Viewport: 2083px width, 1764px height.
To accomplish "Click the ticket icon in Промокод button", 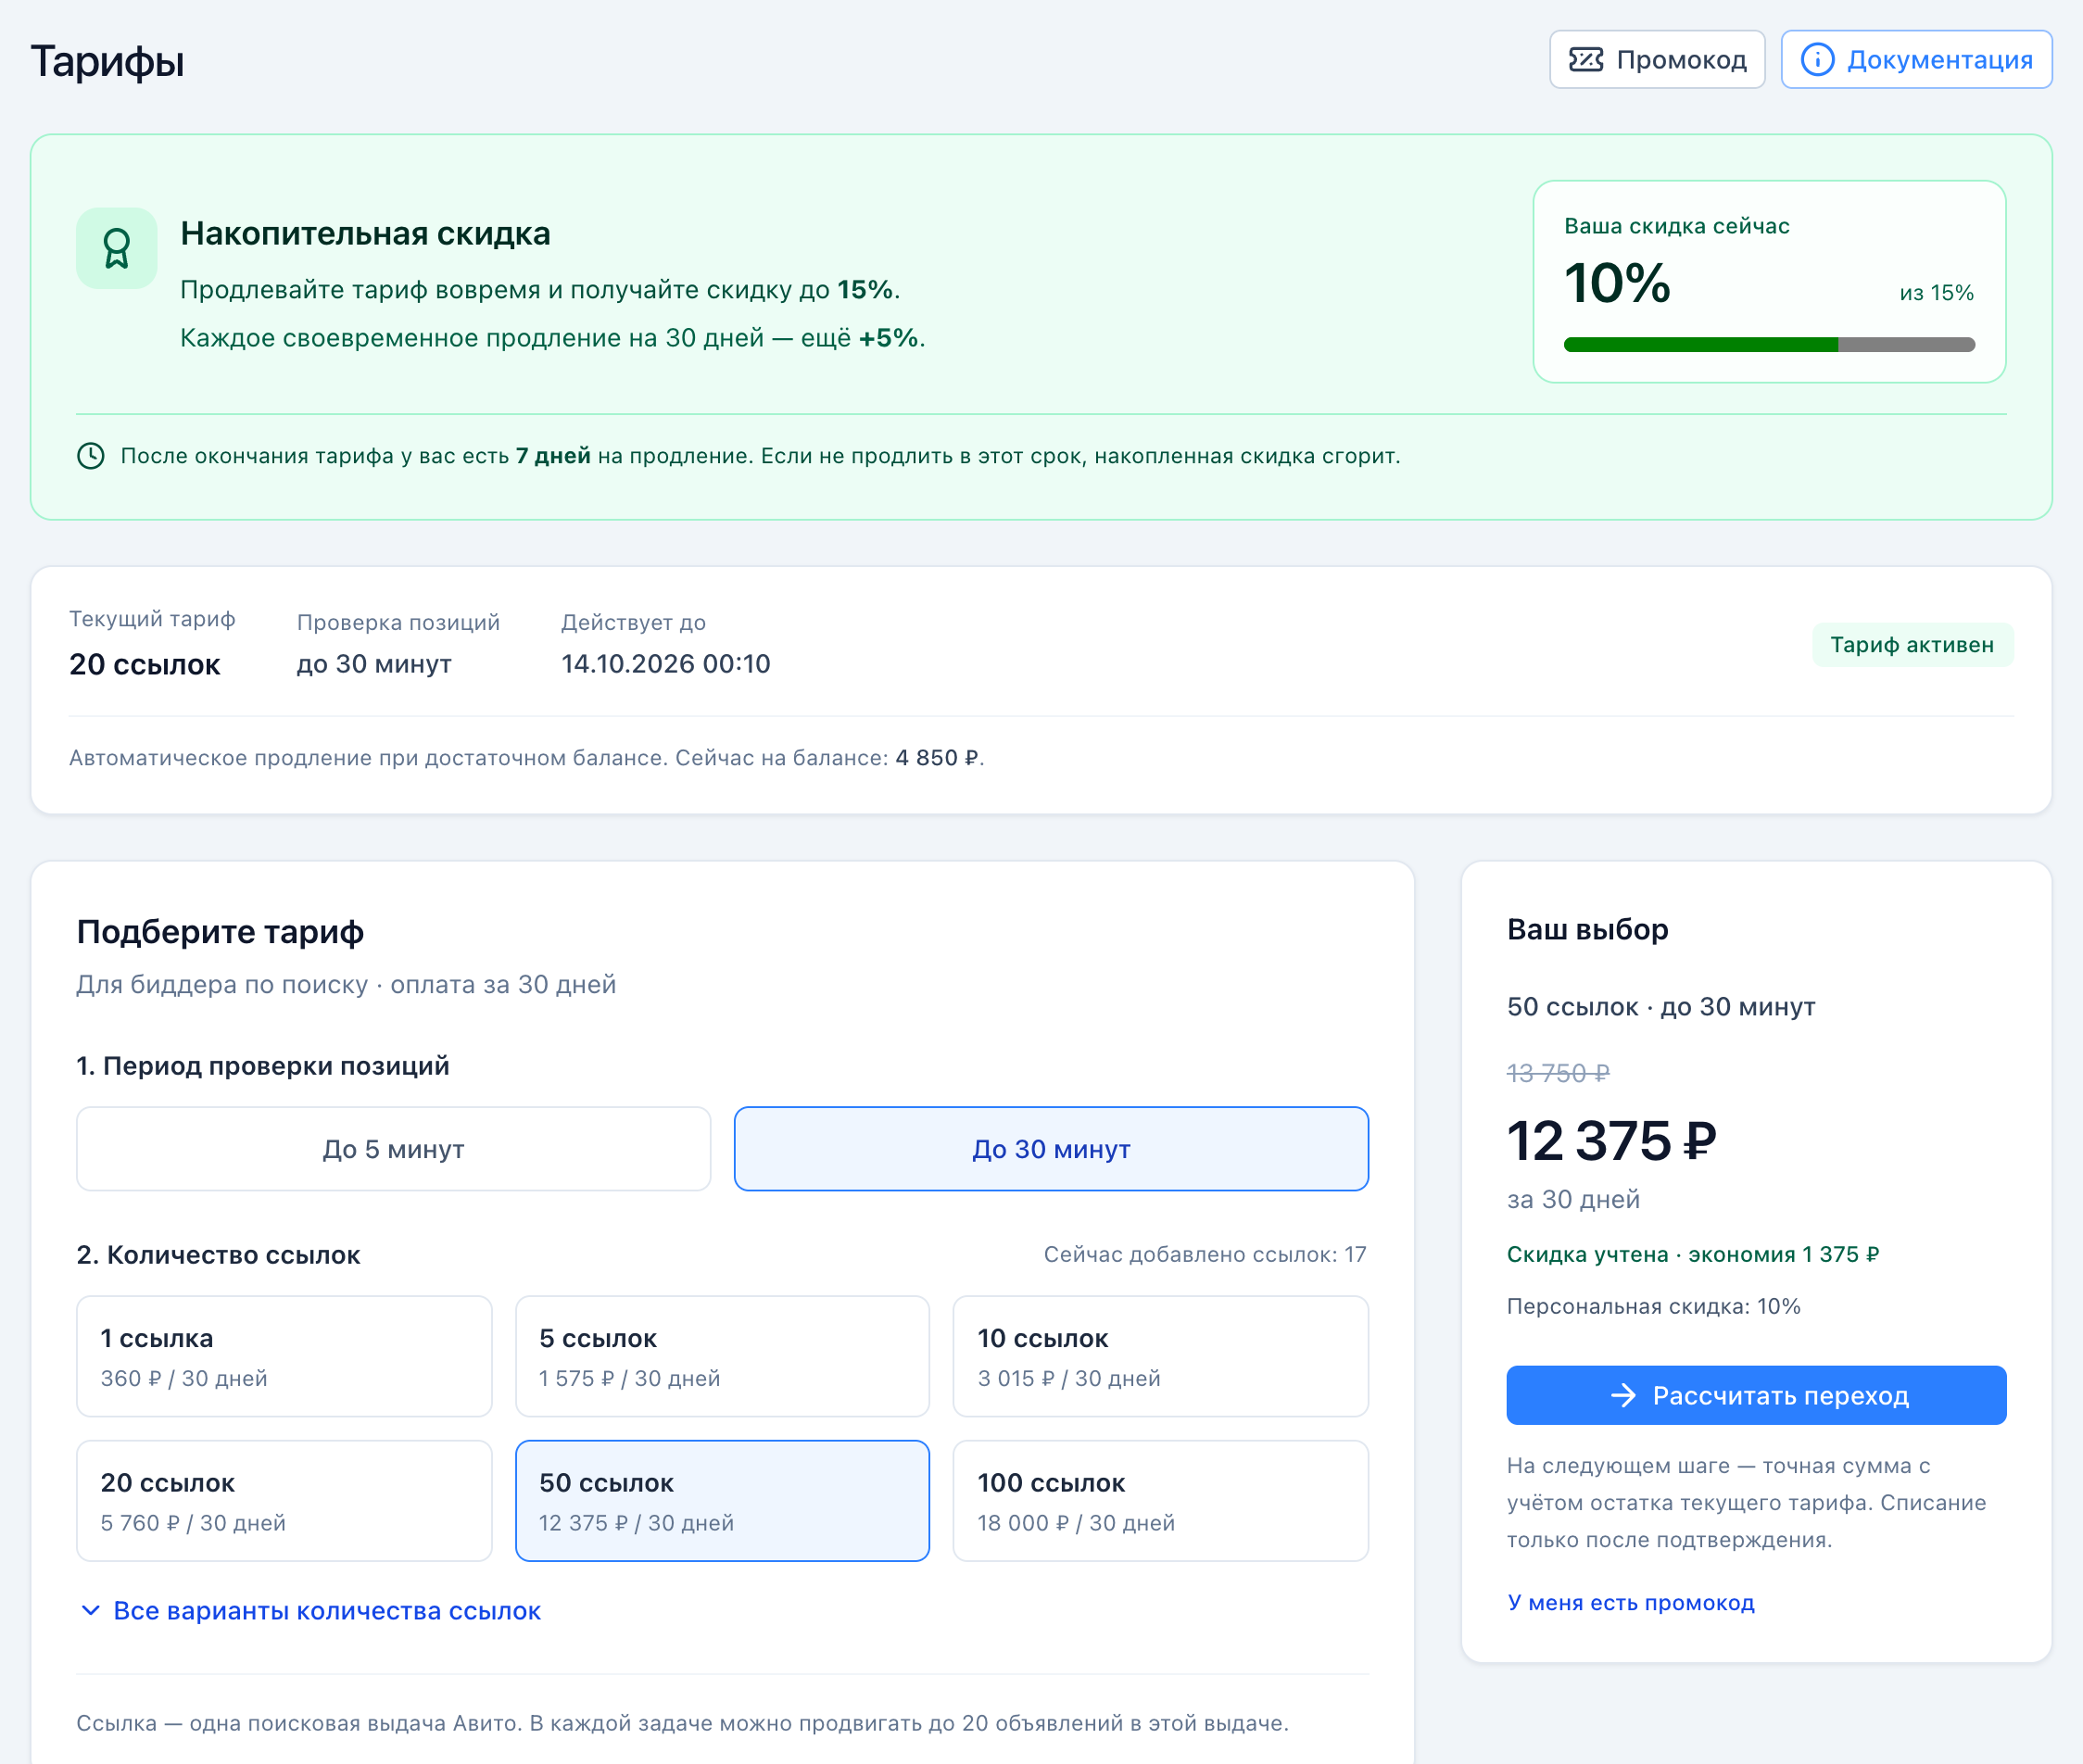I will pyautogui.click(x=1586, y=60).
